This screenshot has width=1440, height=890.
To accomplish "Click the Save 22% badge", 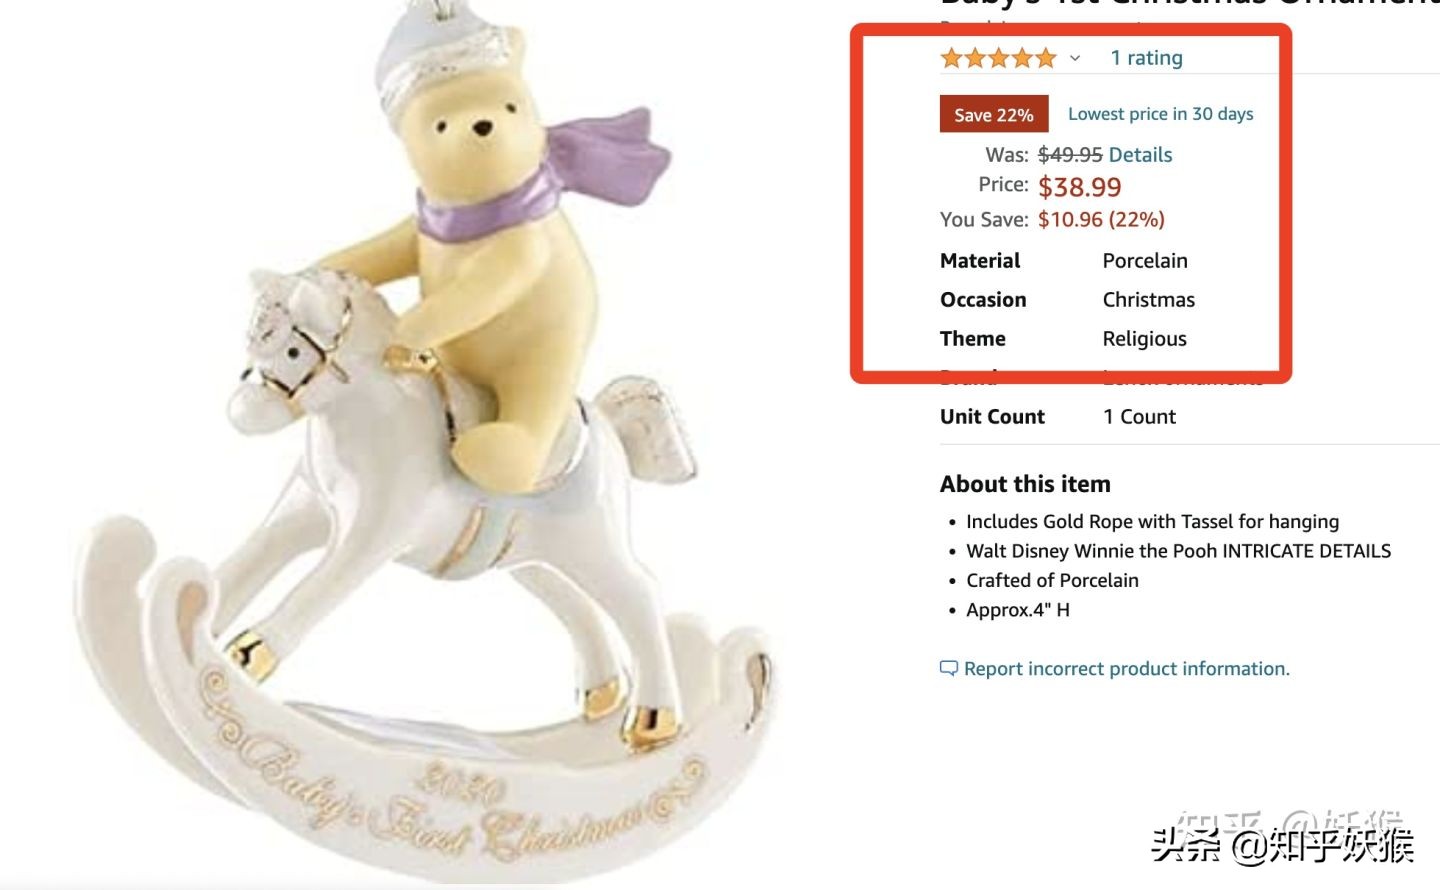I will (x=993, y=114).
